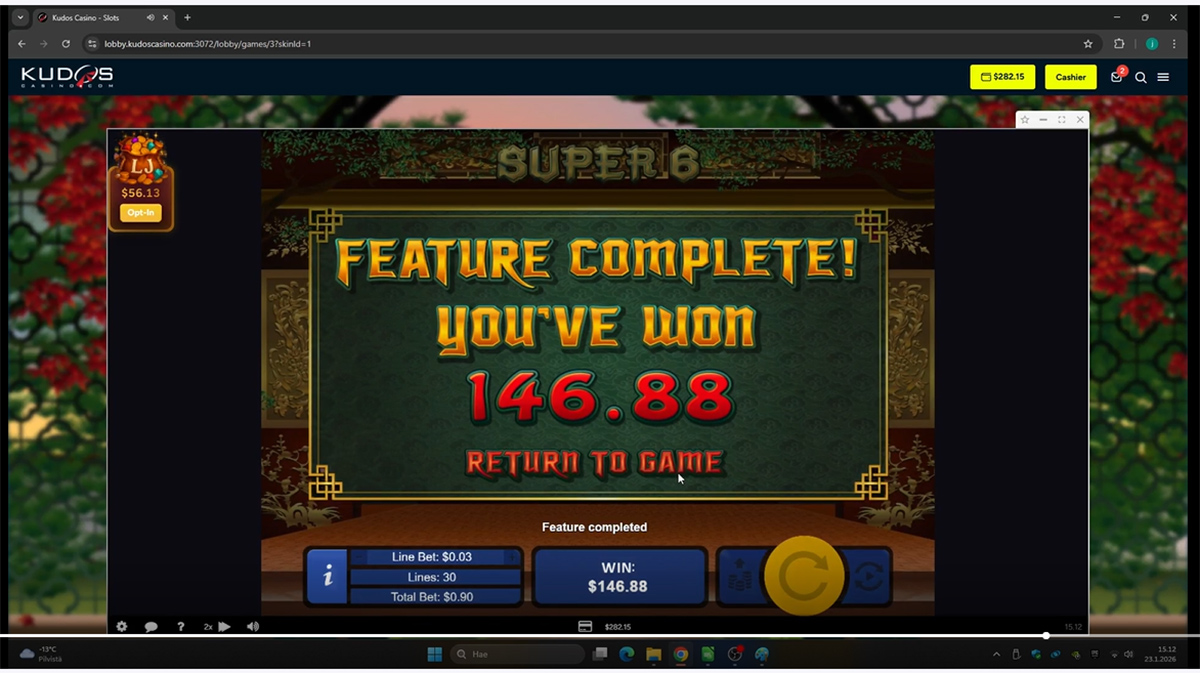Toggle 2x fast play speed
The width and height of the screenshot is (1200, 673).
217,627
